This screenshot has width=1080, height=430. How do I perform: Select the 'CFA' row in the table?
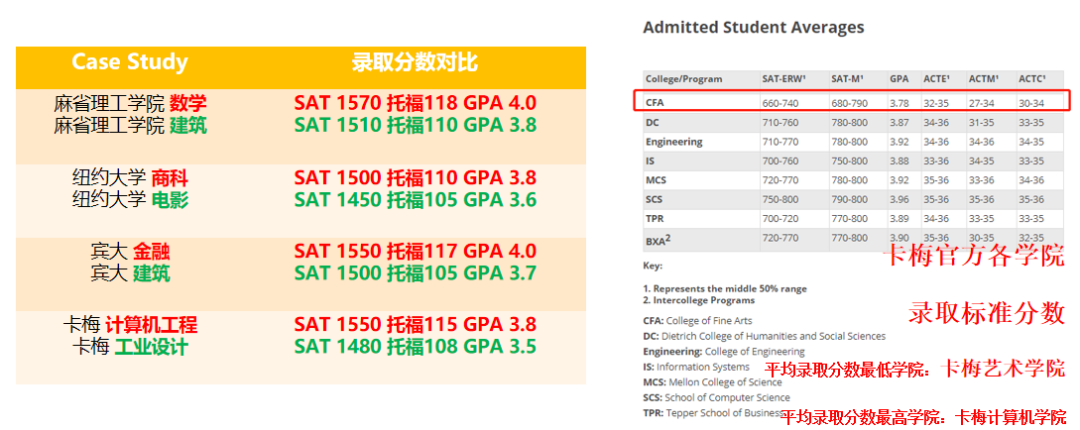pos(853,101)
